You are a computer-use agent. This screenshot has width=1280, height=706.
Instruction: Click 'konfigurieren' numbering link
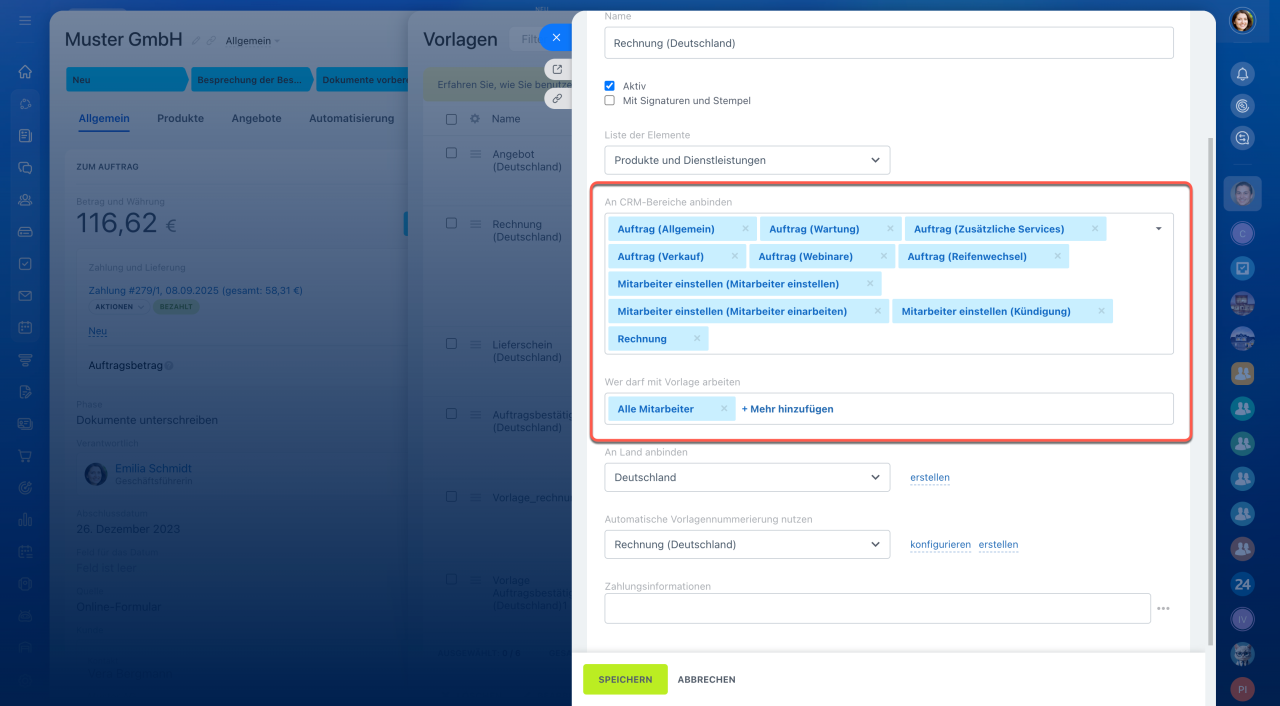click(940, 545)
